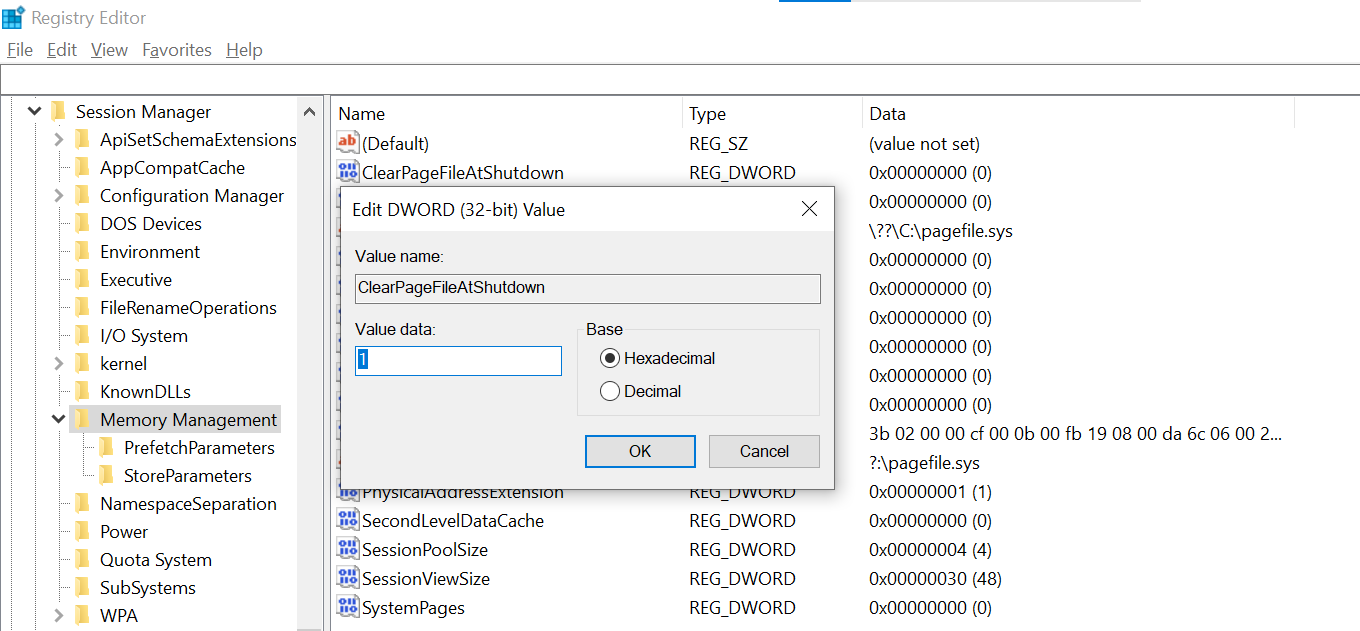Screen dimensions: 1360x631
Task: Select the StoreParameters key in tree
Action: [187, 475]
